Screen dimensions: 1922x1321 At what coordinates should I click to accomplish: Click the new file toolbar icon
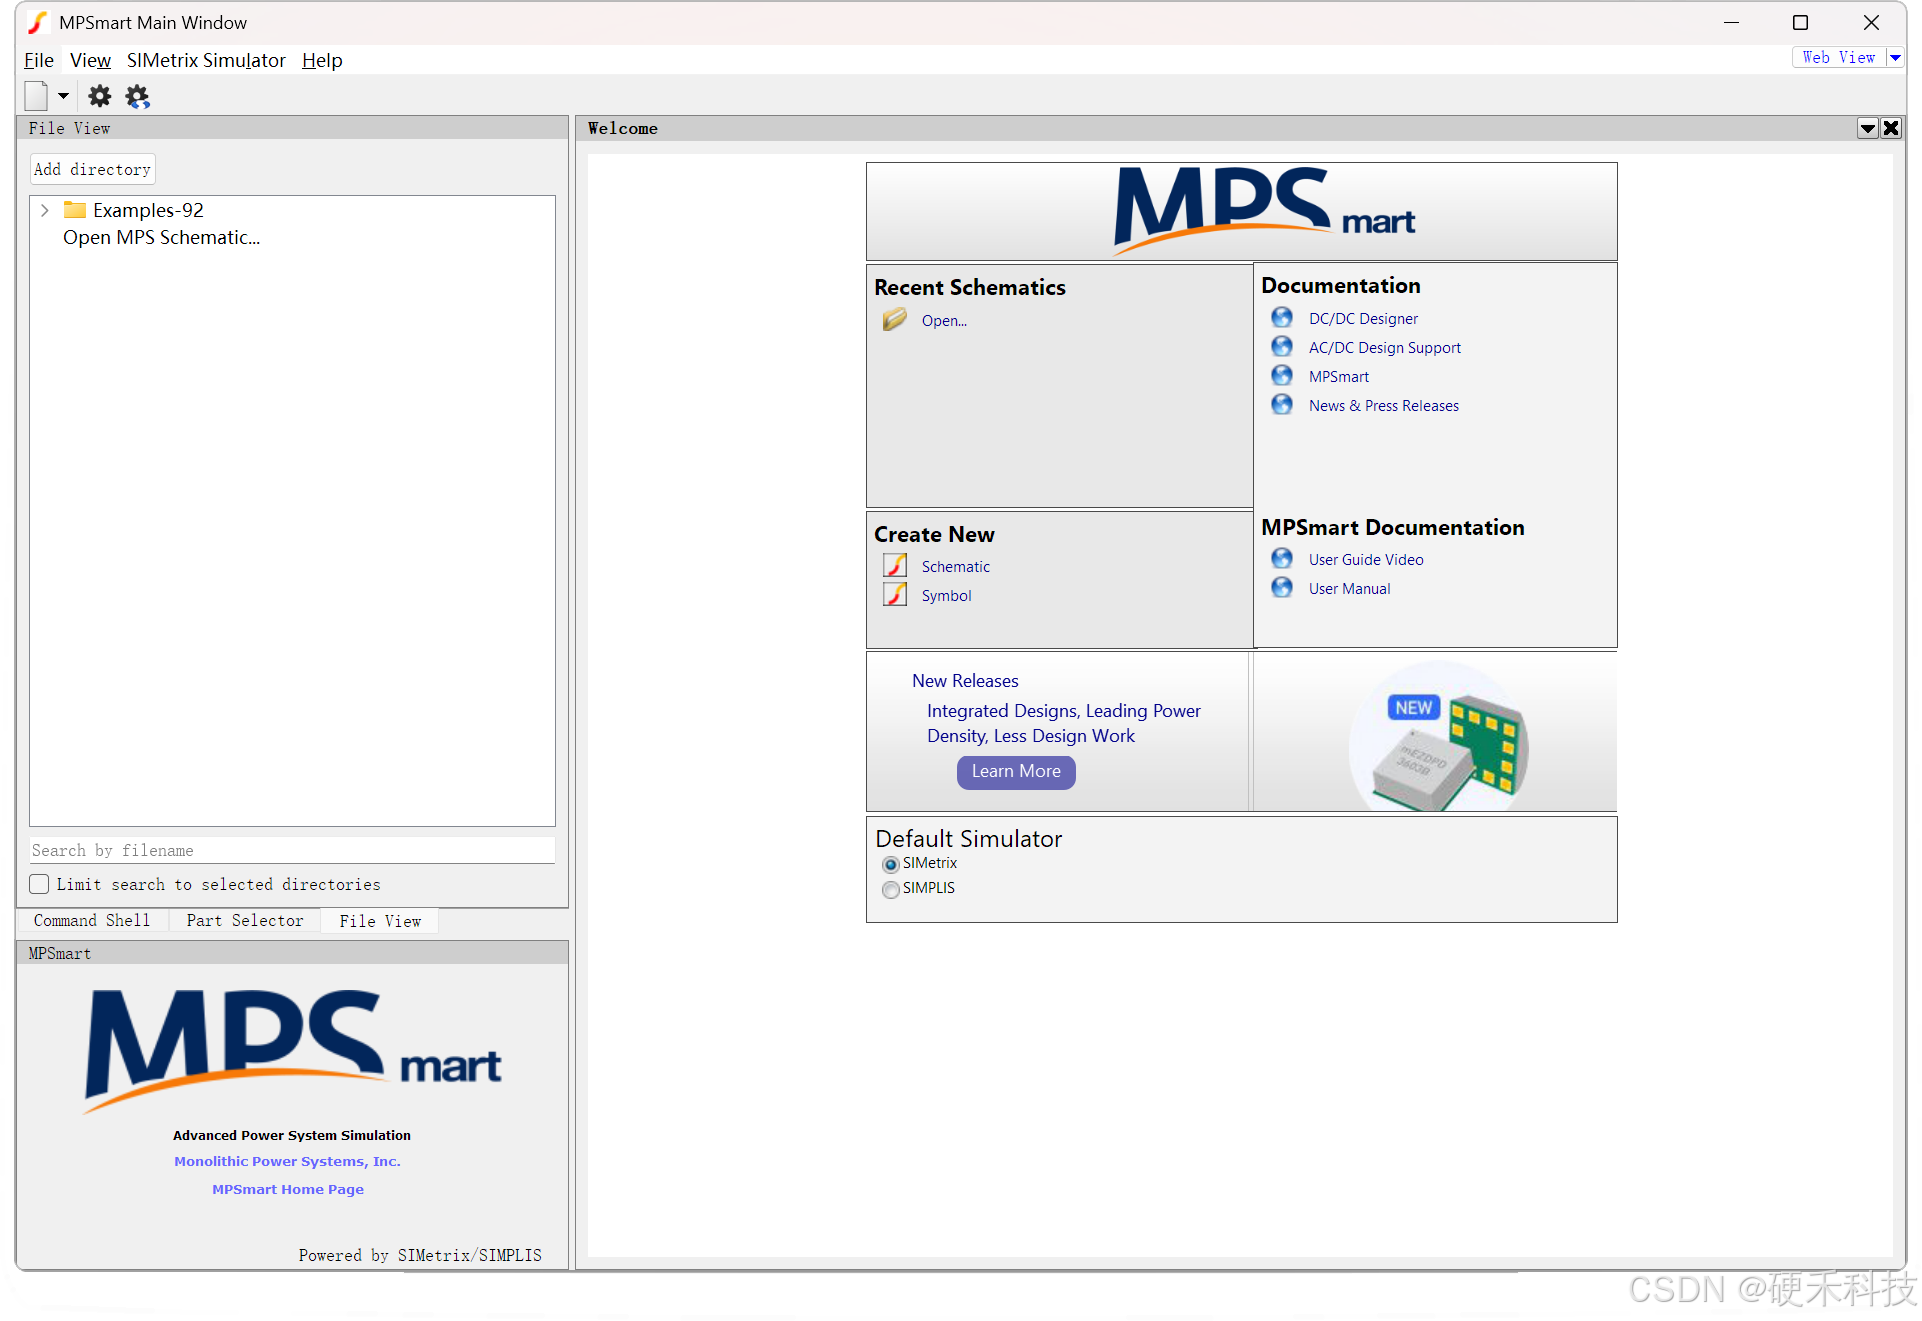pyautogui.click(x=37, y=96)
